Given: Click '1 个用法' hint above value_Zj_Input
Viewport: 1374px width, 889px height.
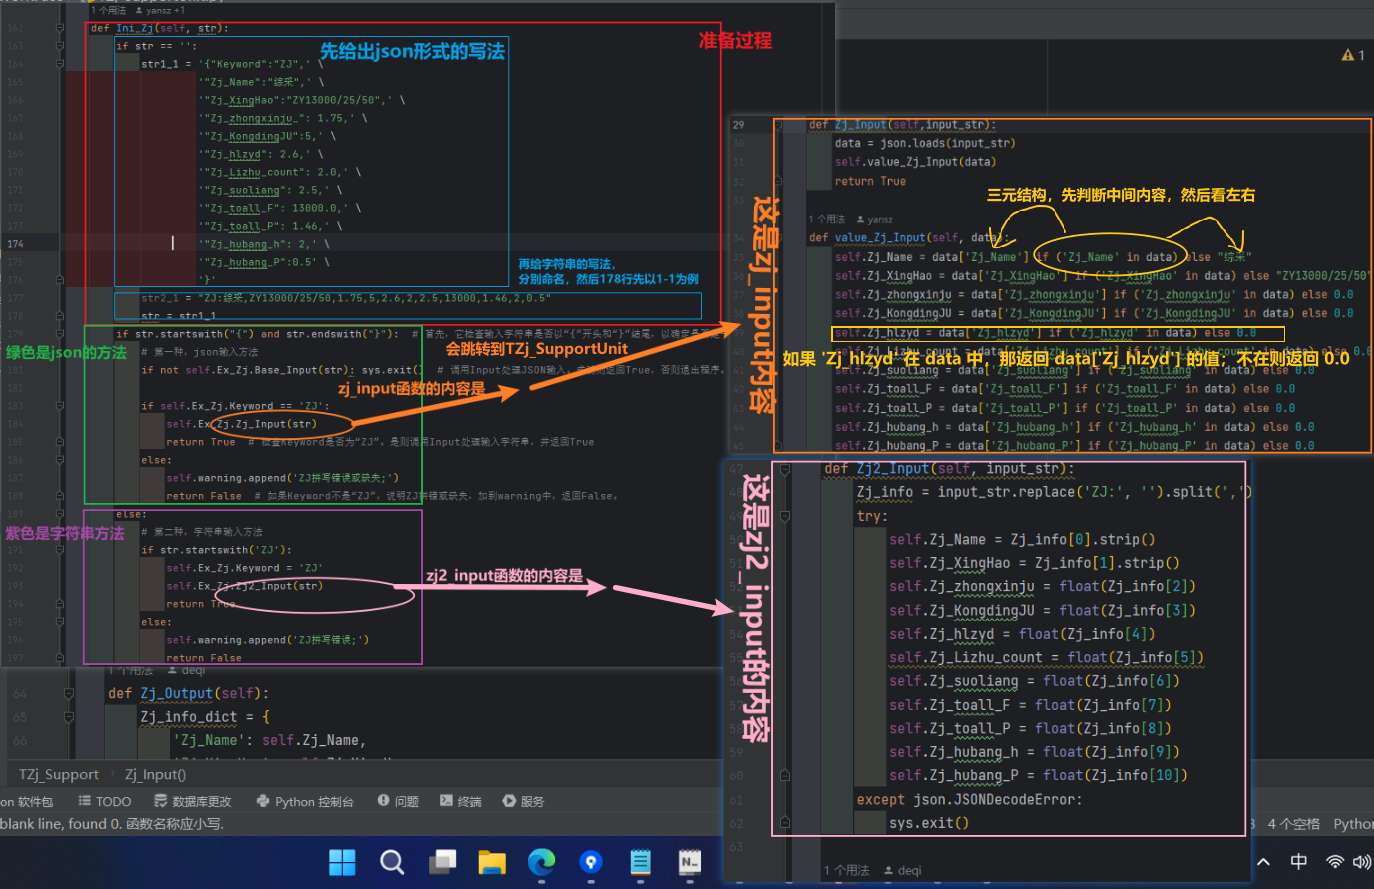Looking at the screenshot, I should (x=827, y=219).
